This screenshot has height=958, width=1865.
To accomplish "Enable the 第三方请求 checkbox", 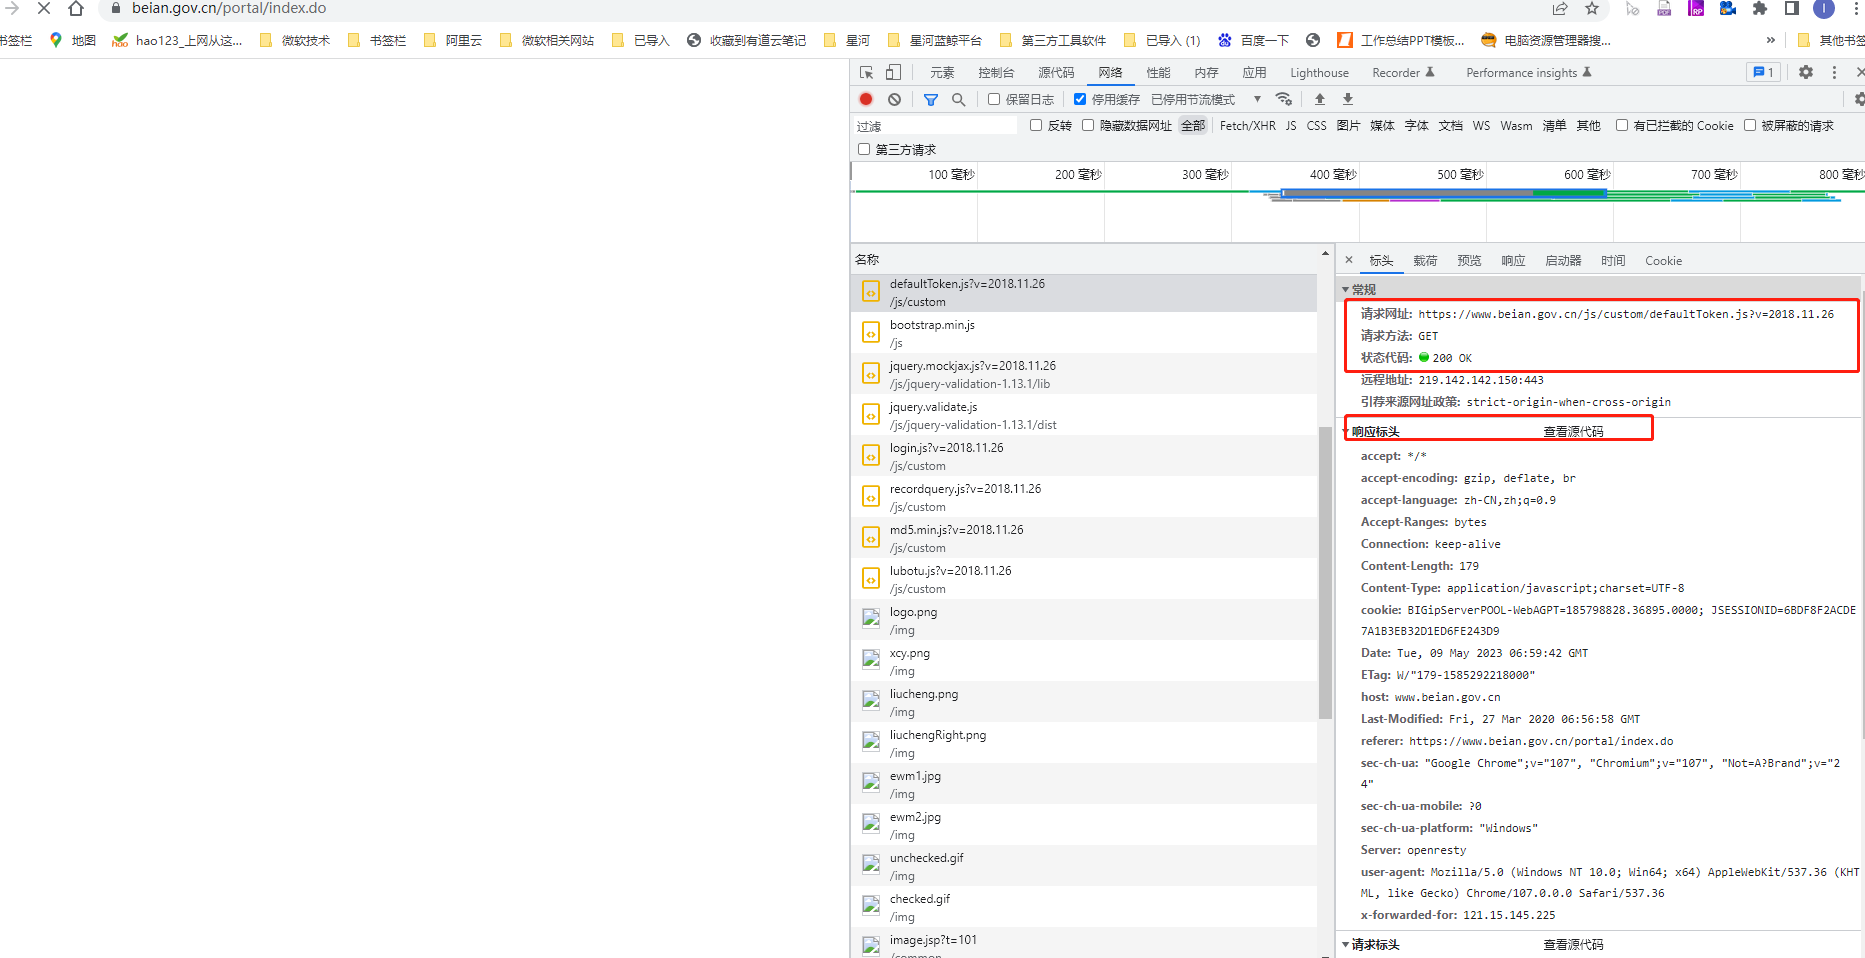I will (864, 149).
